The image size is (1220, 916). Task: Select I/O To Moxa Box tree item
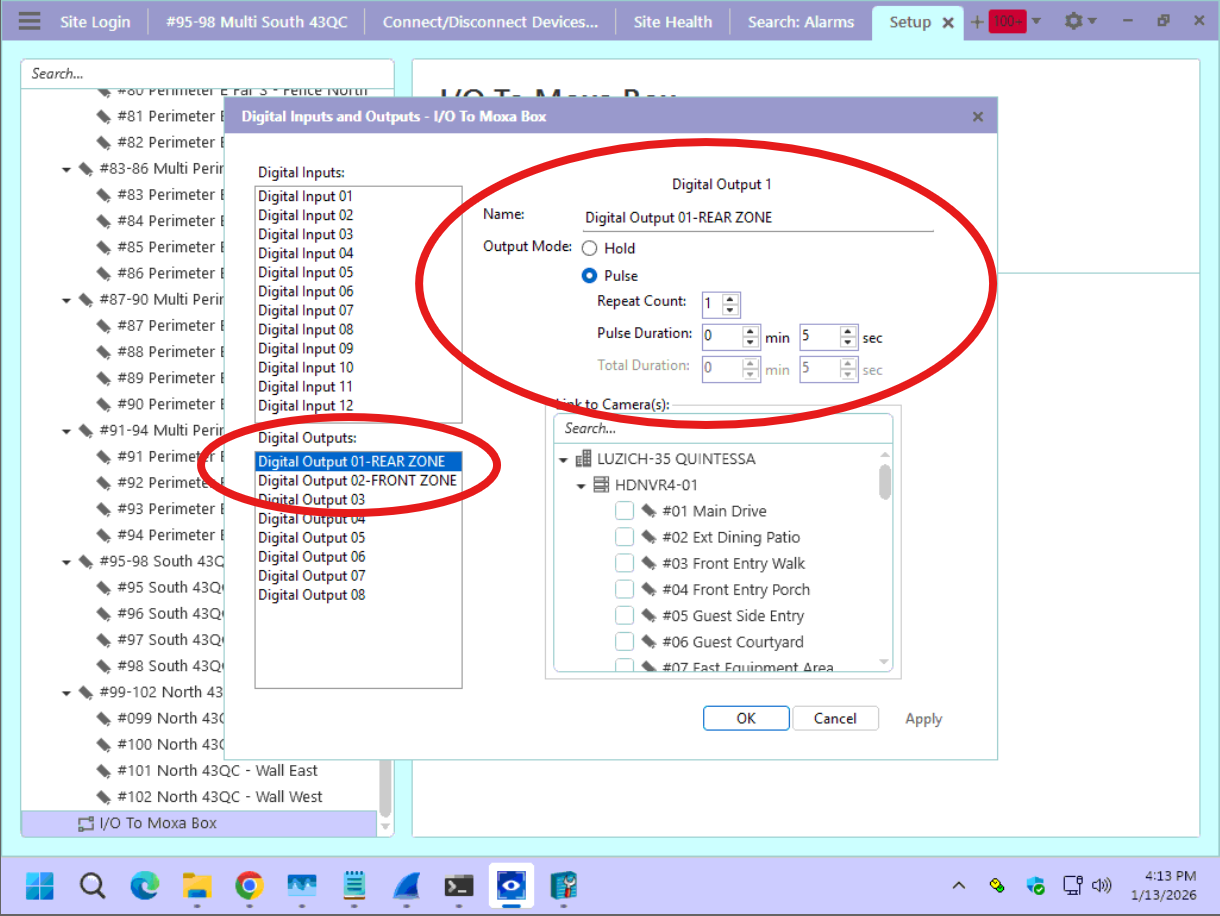(200, 823)
